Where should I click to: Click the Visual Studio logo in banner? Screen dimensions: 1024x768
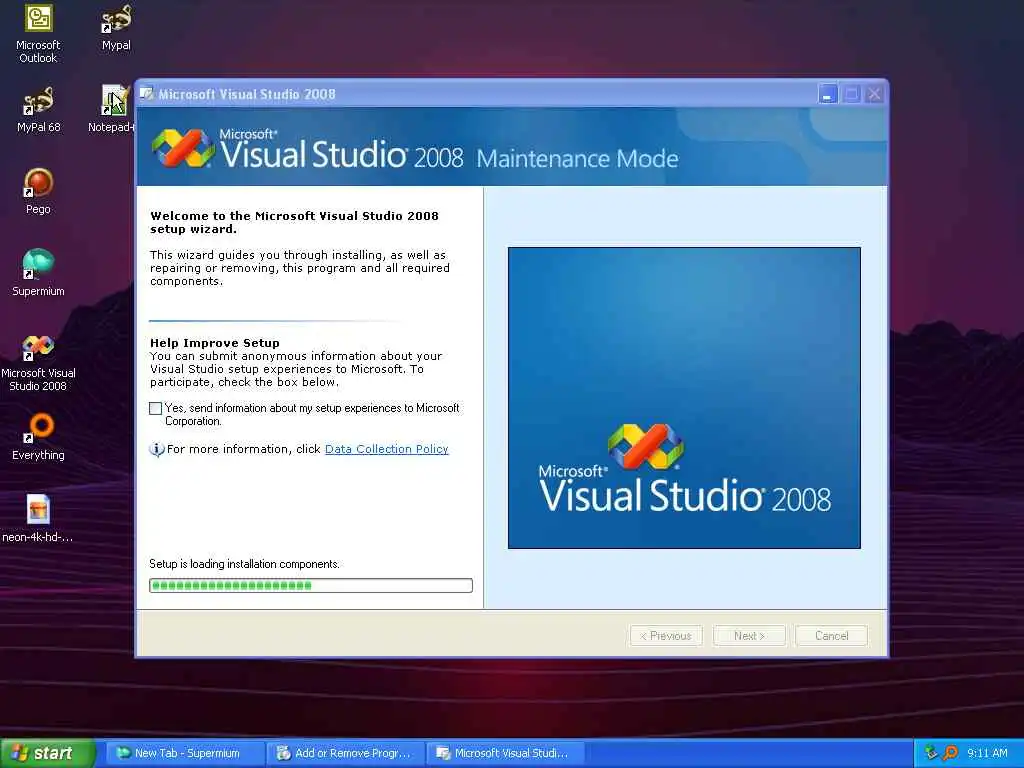click(183, 148)
